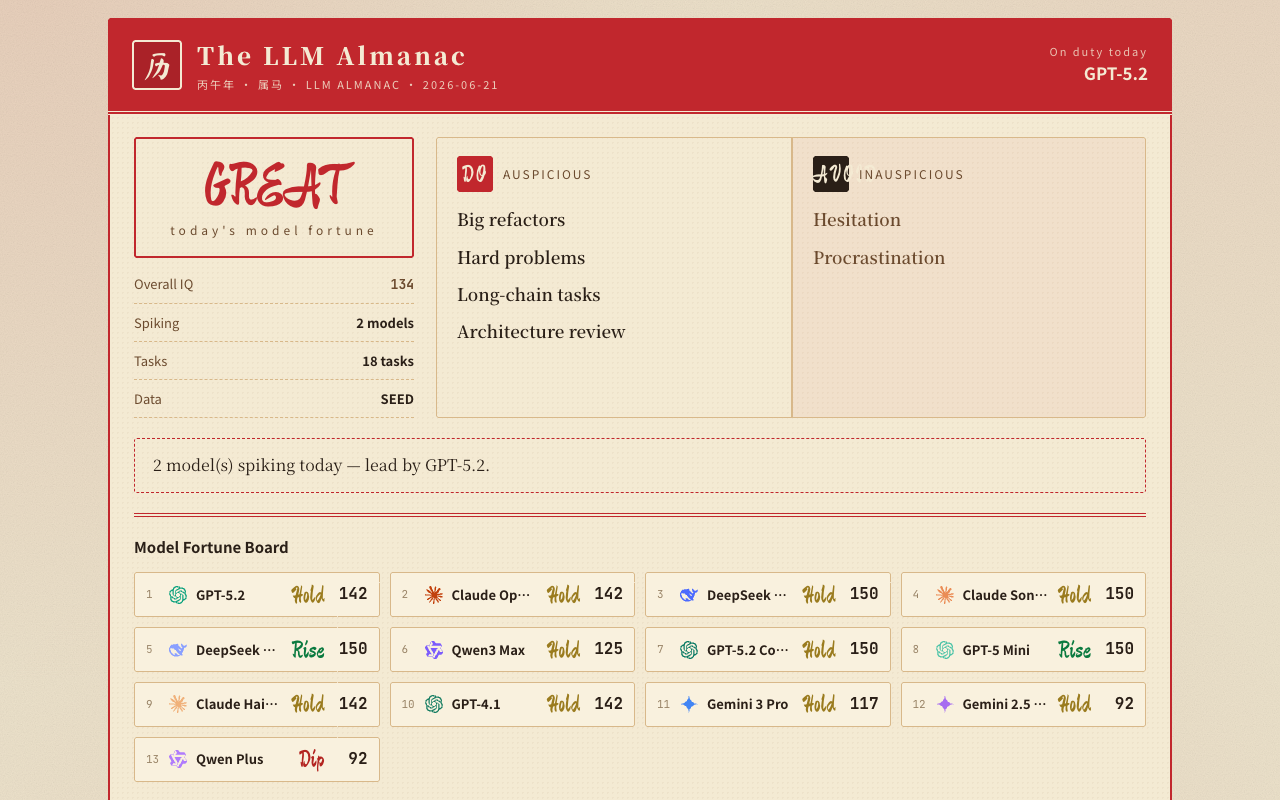Click the Claude Op··· starburst logo

tap(434, 595)
